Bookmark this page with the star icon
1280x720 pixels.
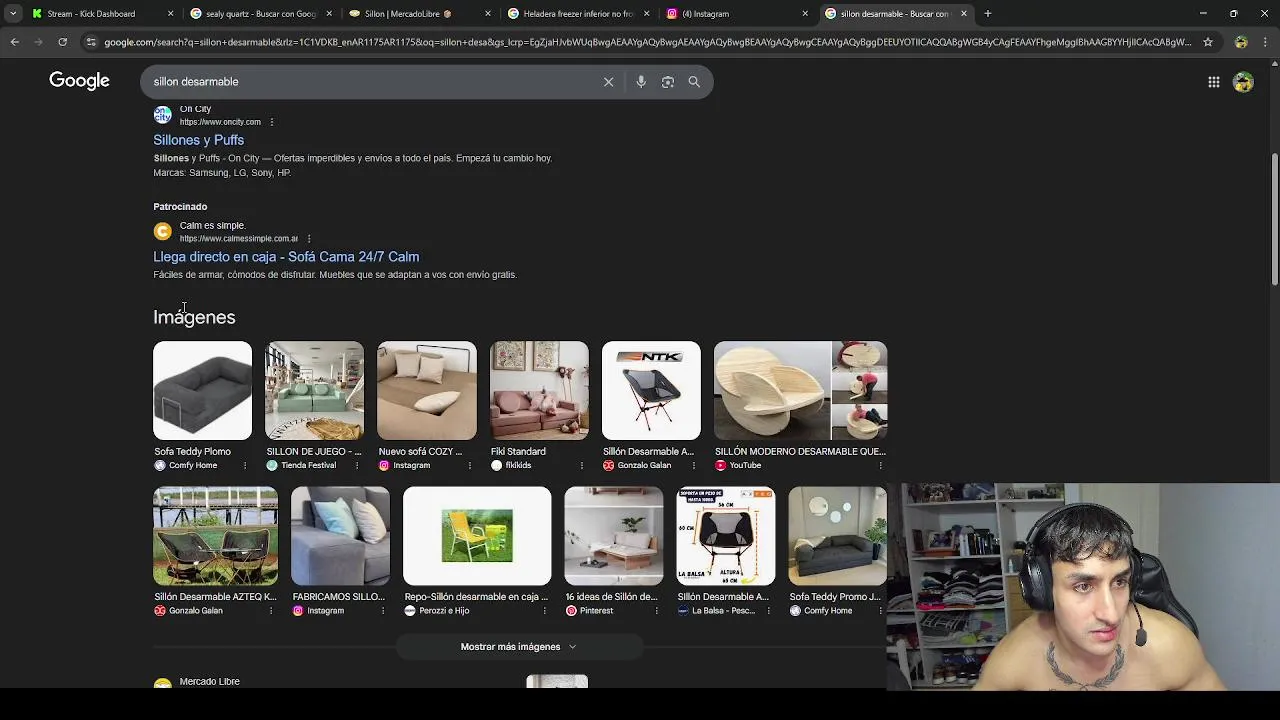pyautogui.click(x=1208, y=42)
